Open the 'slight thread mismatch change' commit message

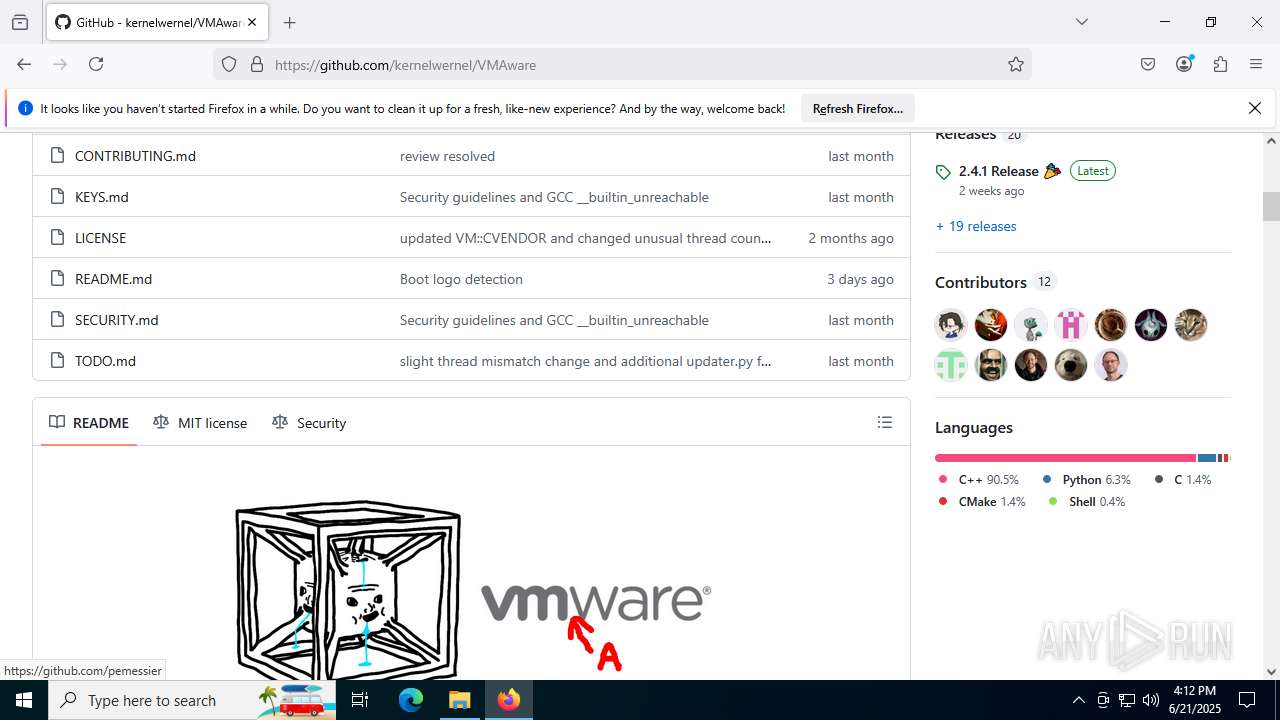tap(585, 361)
